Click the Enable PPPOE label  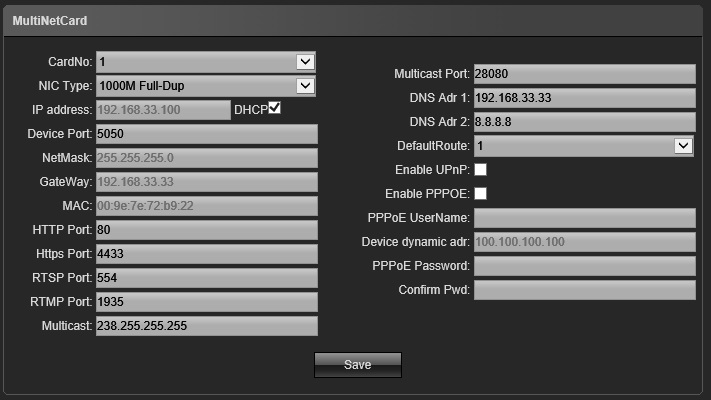click(x=428, y=194)
